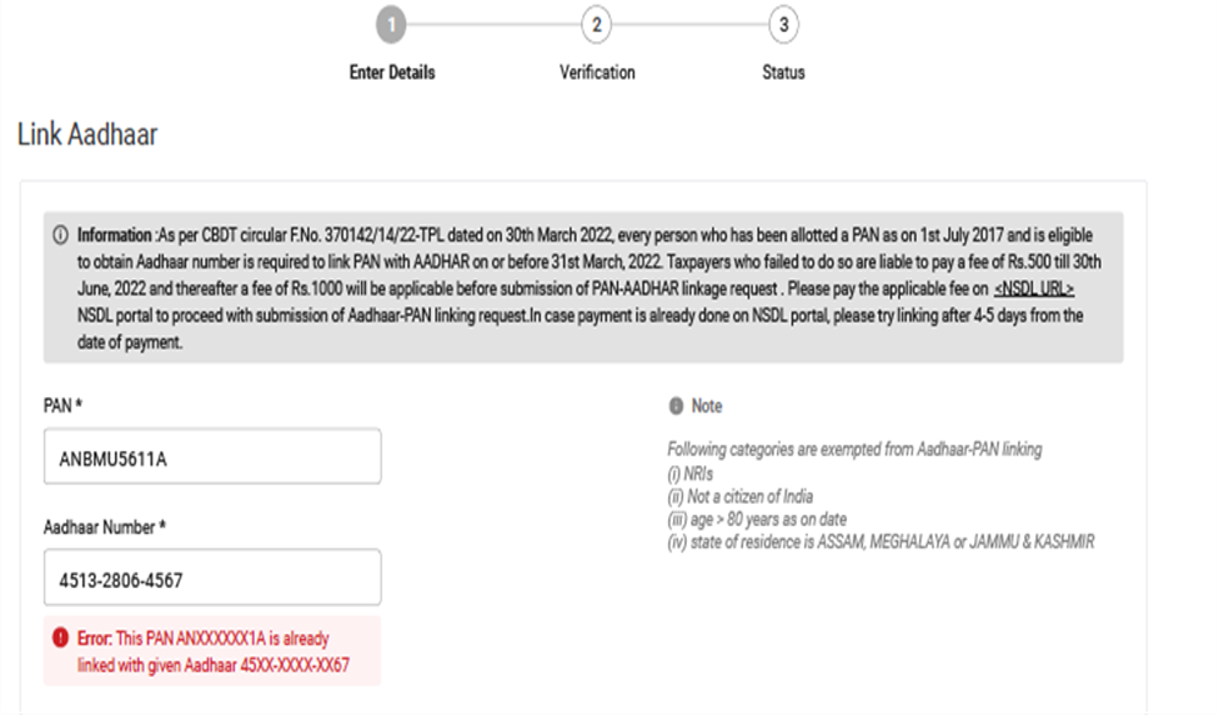Click the 'Not a citizen of India' line

[740, 496]
